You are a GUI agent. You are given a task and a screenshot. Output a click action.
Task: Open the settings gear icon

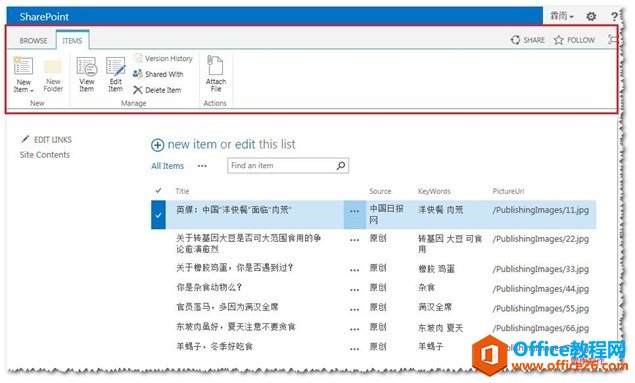tap(591, 16)
